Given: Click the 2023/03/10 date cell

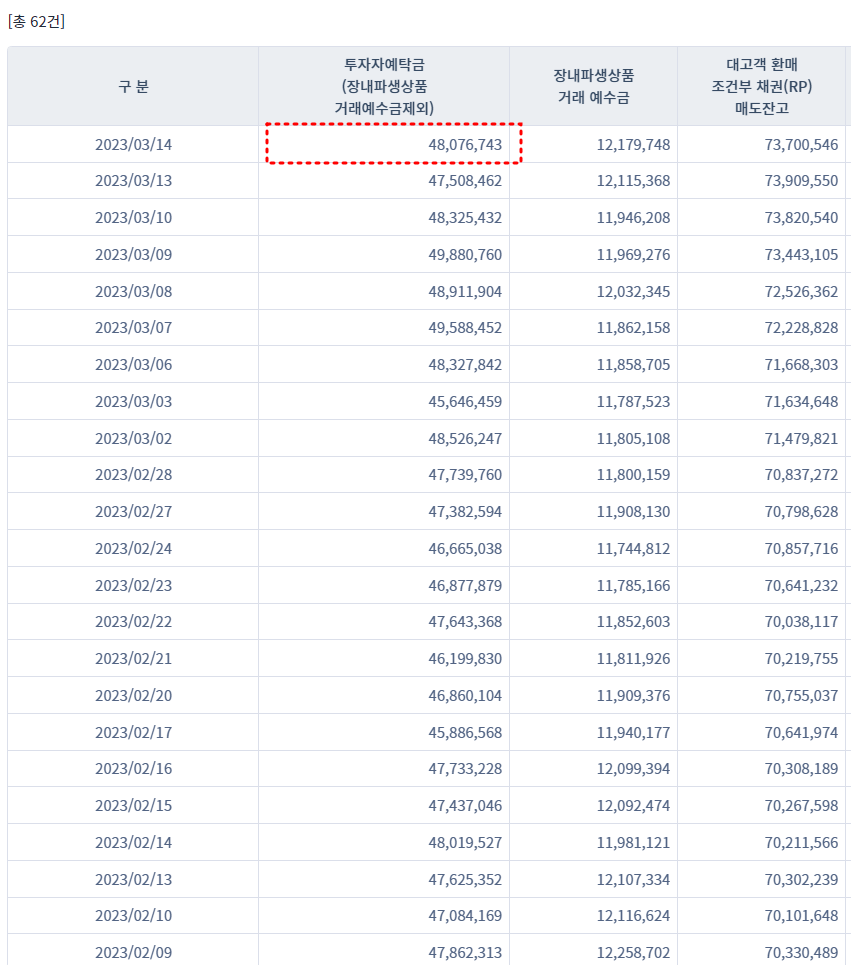Looking at the screenshot, I should [134, 218].
